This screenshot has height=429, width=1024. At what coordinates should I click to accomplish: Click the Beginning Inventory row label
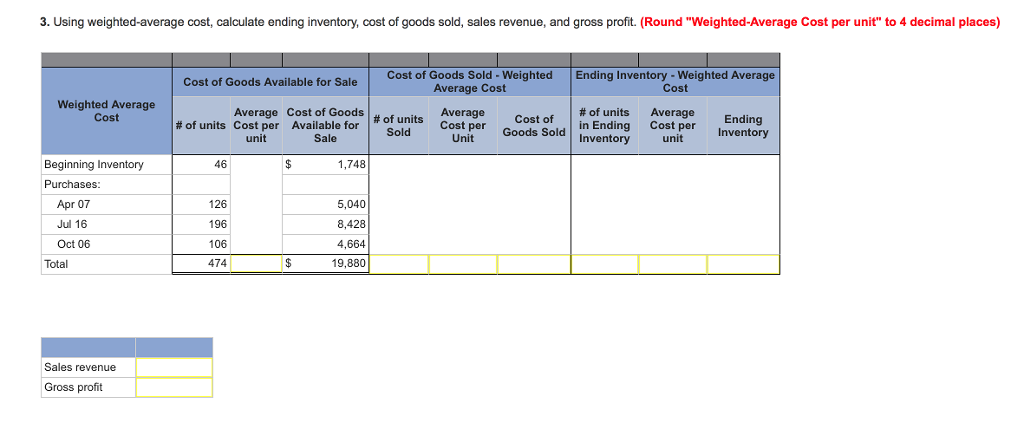click(93, 165)
